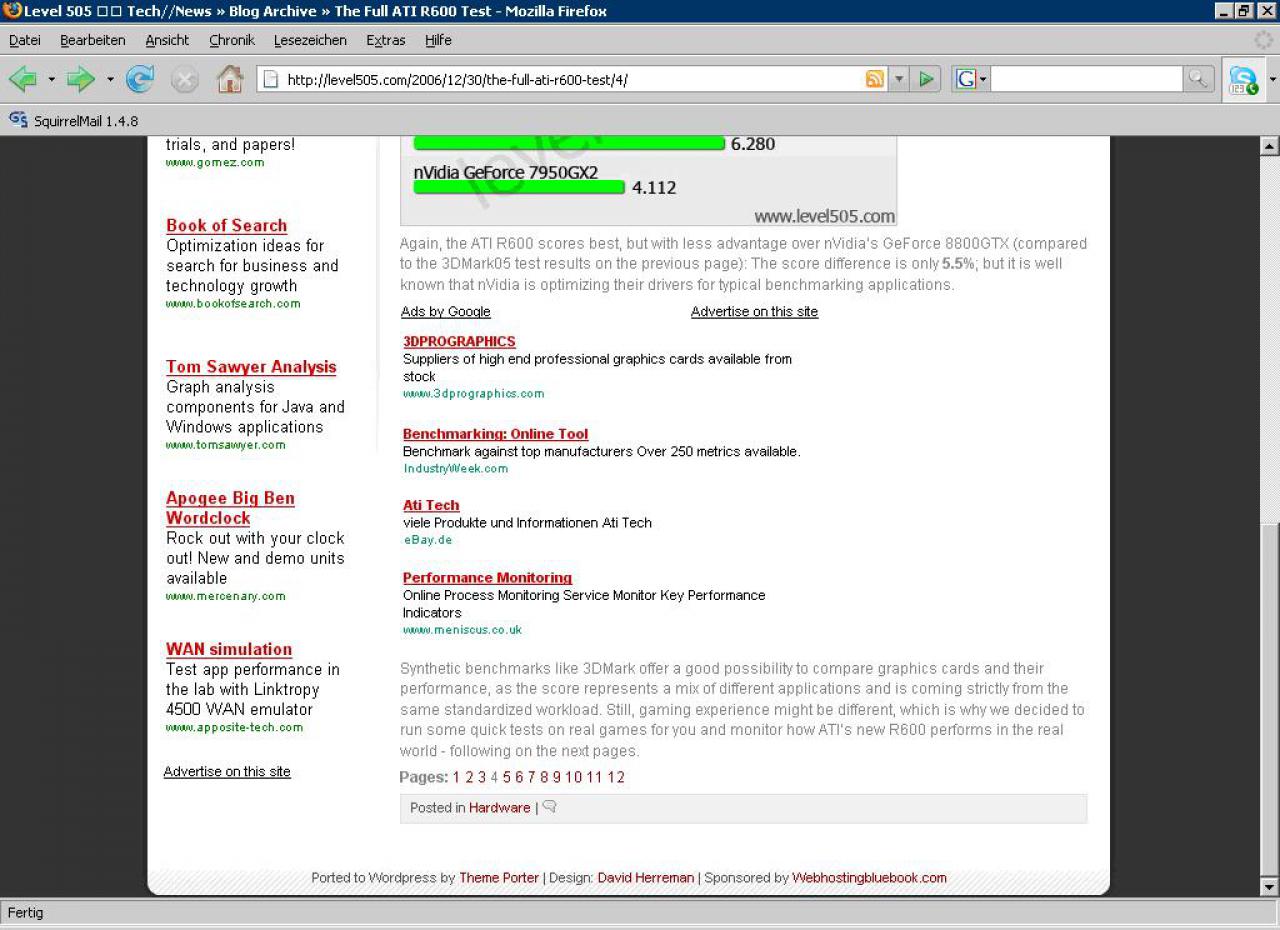This screenshot has height=930, width=1280.
Task: Click the www.apposite-tech.com URL
Action: (x=234, y=727)
